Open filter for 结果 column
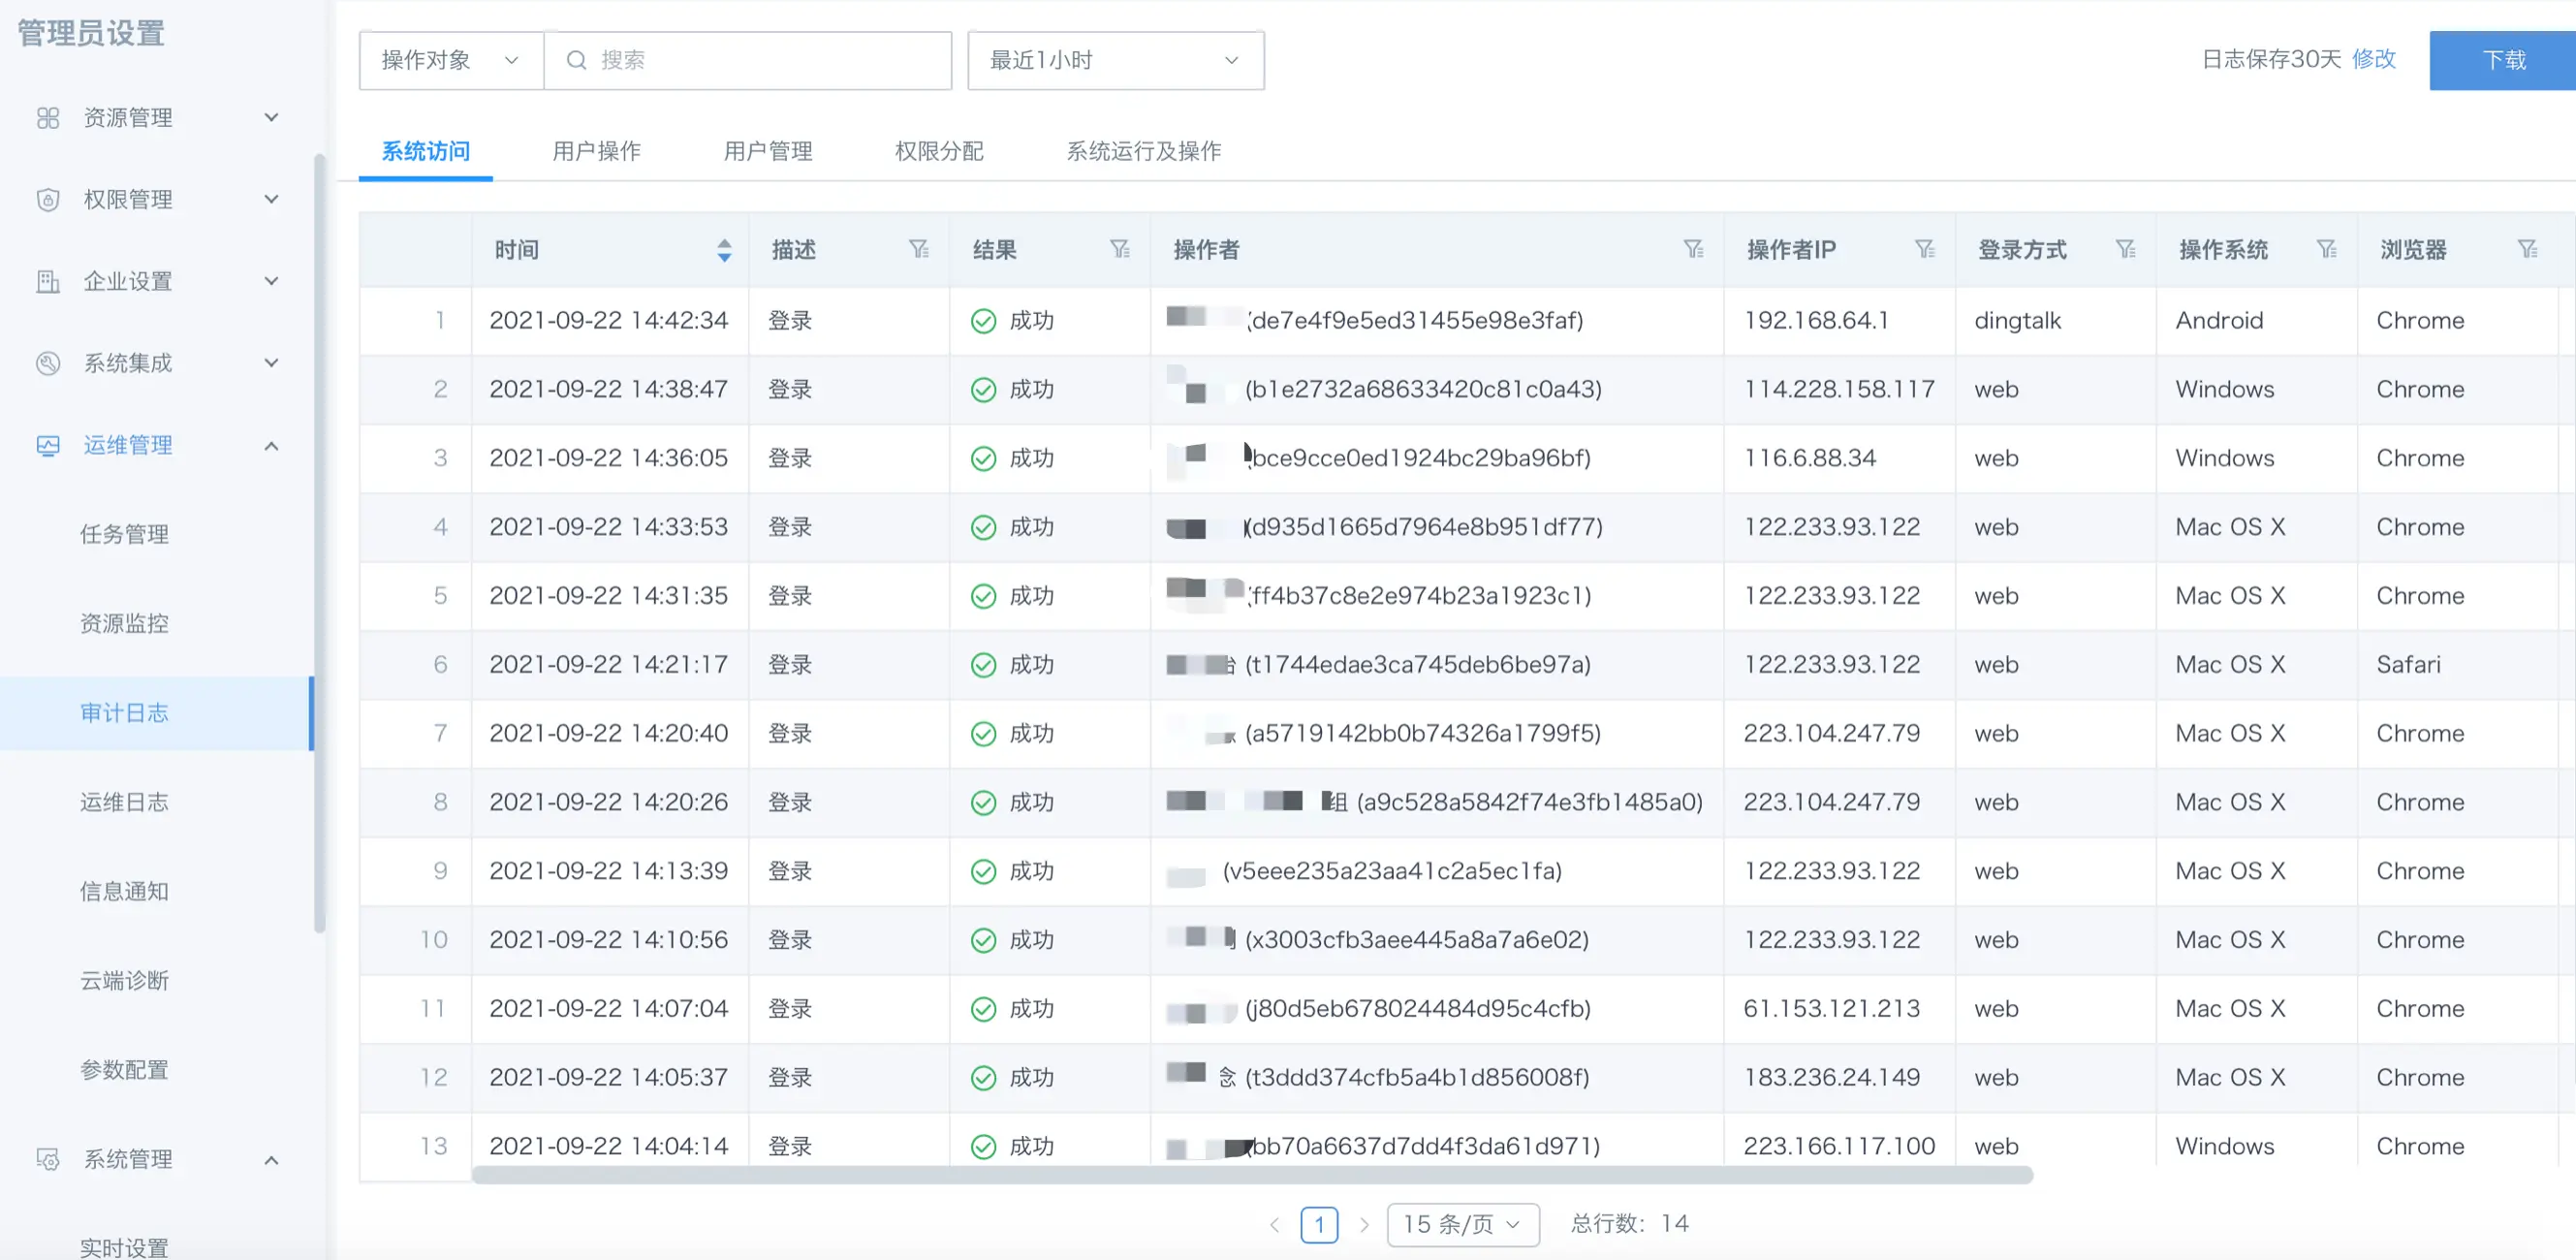This screenshot has height=1260, width=2576. point(1119,249)
